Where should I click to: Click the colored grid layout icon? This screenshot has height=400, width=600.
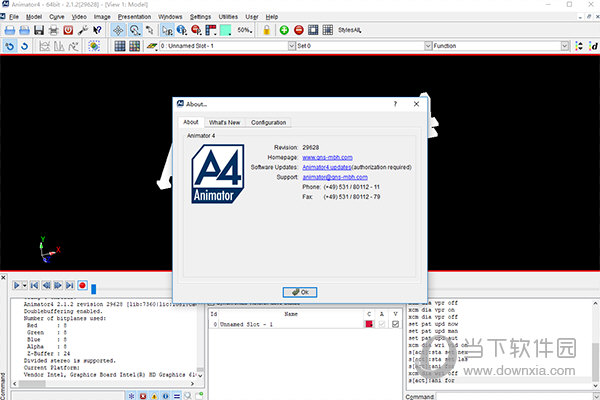(134, 46)
